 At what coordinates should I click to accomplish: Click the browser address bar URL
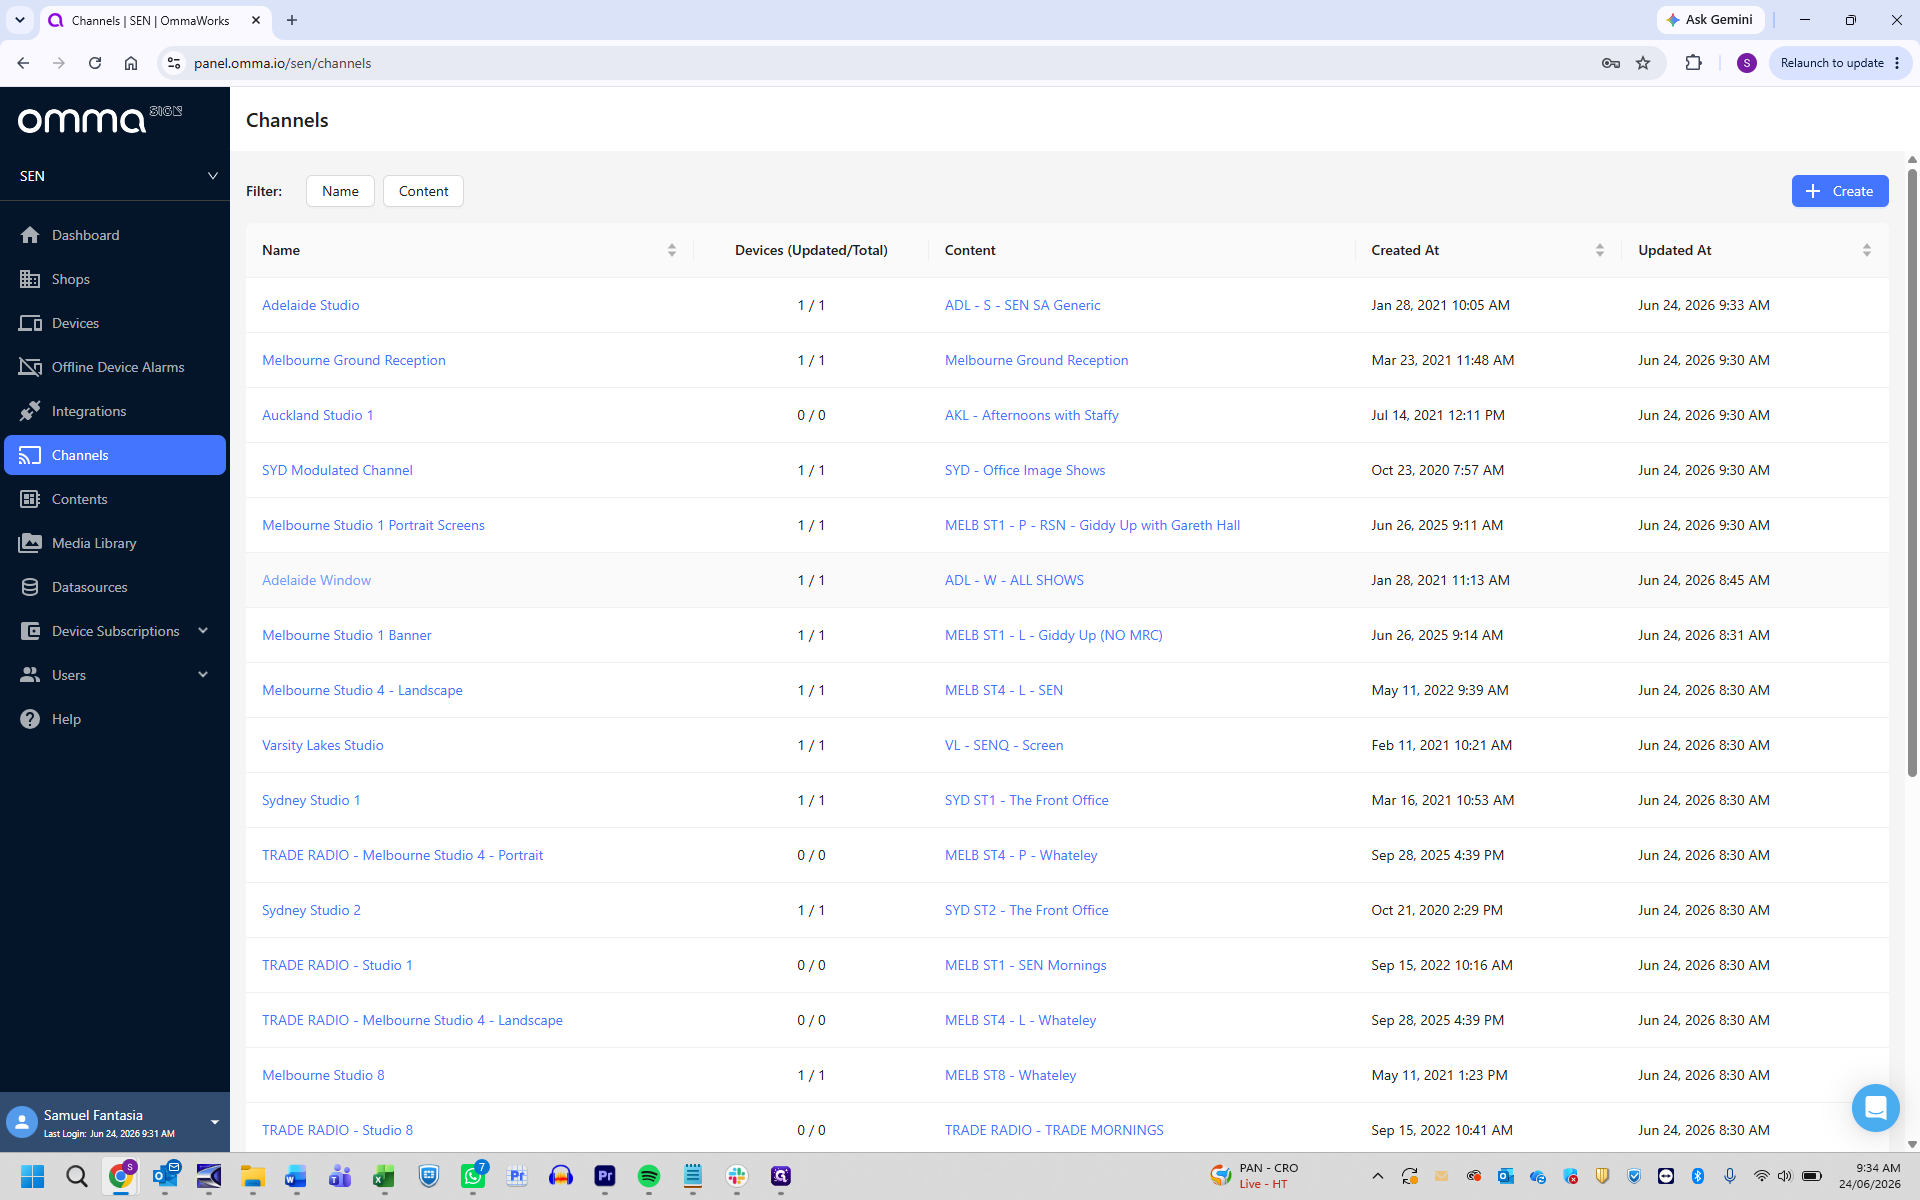282,63
